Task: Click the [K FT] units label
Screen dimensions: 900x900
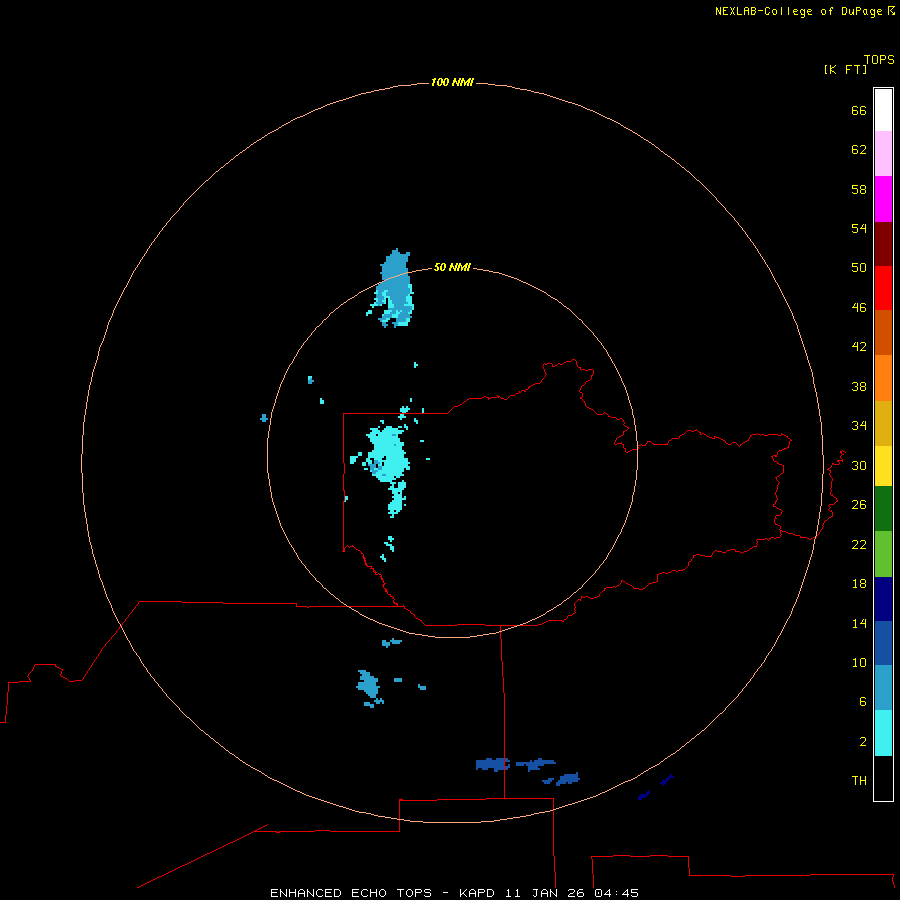Action: (845, 69)
